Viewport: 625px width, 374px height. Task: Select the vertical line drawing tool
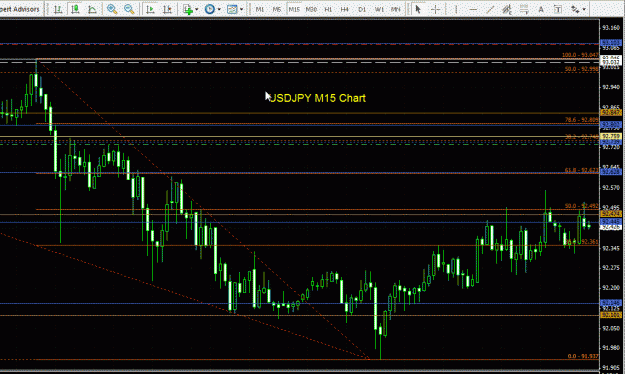point(456,9)
